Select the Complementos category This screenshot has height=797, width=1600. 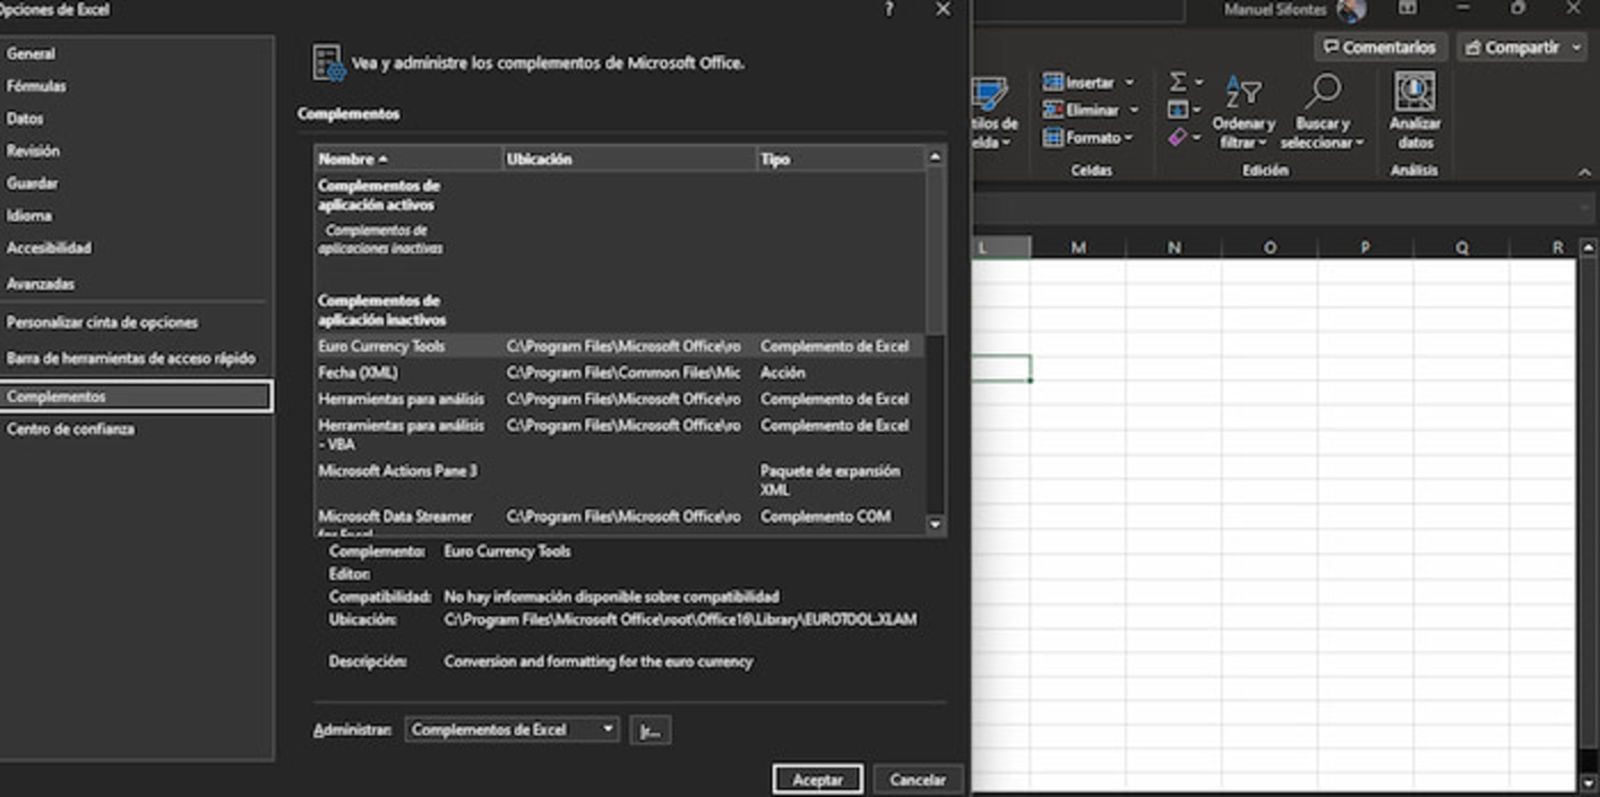click(136, 396)
